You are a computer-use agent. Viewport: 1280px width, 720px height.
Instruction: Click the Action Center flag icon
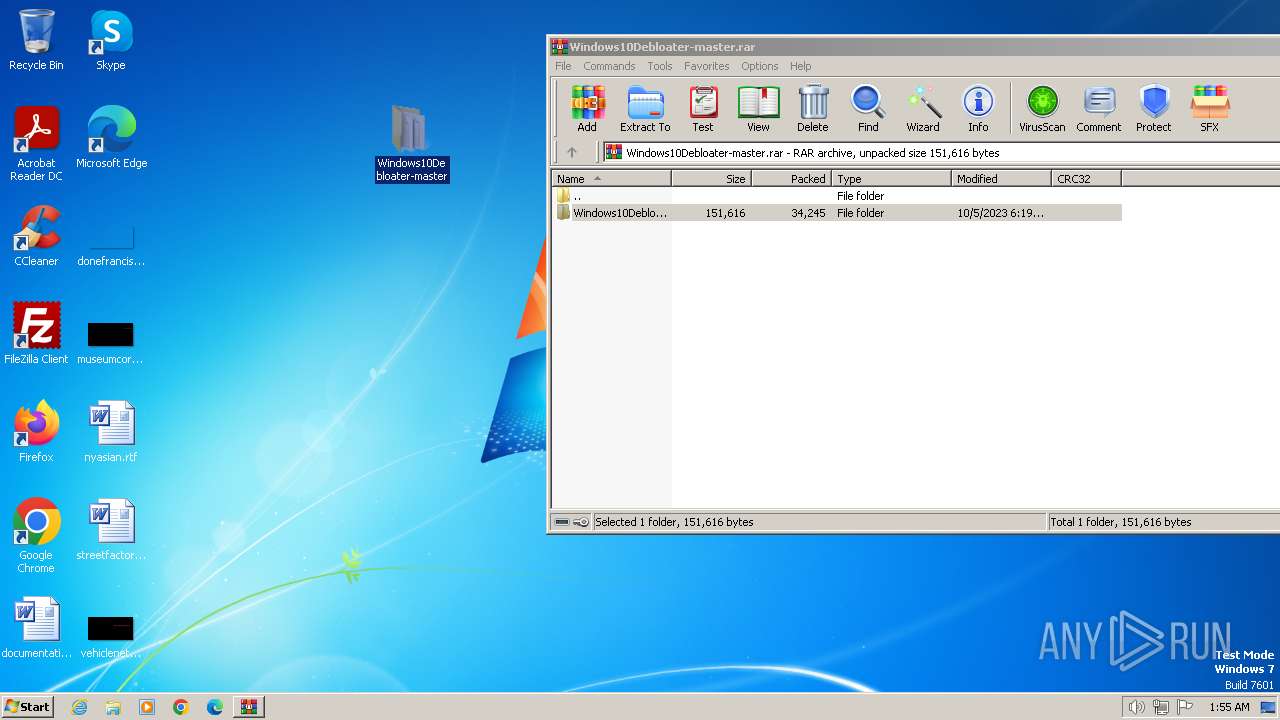pos(1185,707)
